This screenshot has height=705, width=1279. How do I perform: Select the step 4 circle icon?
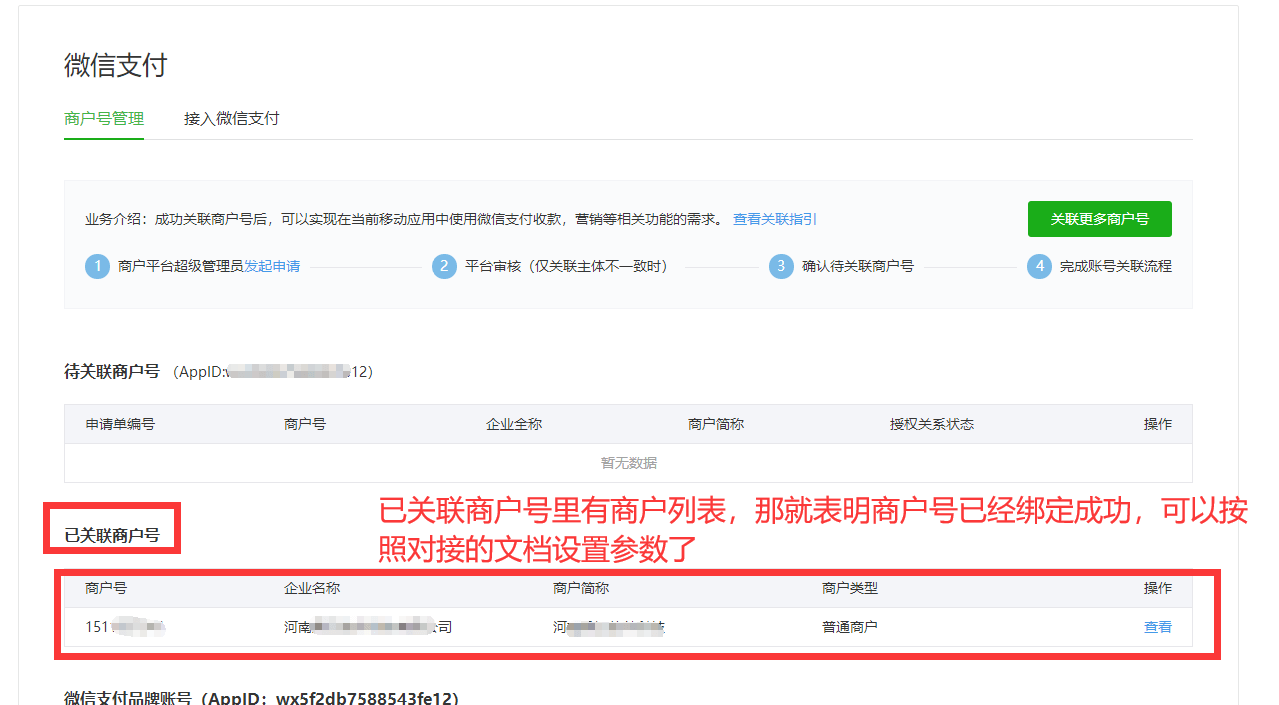pyautogui.click(x=1039, y=266)
